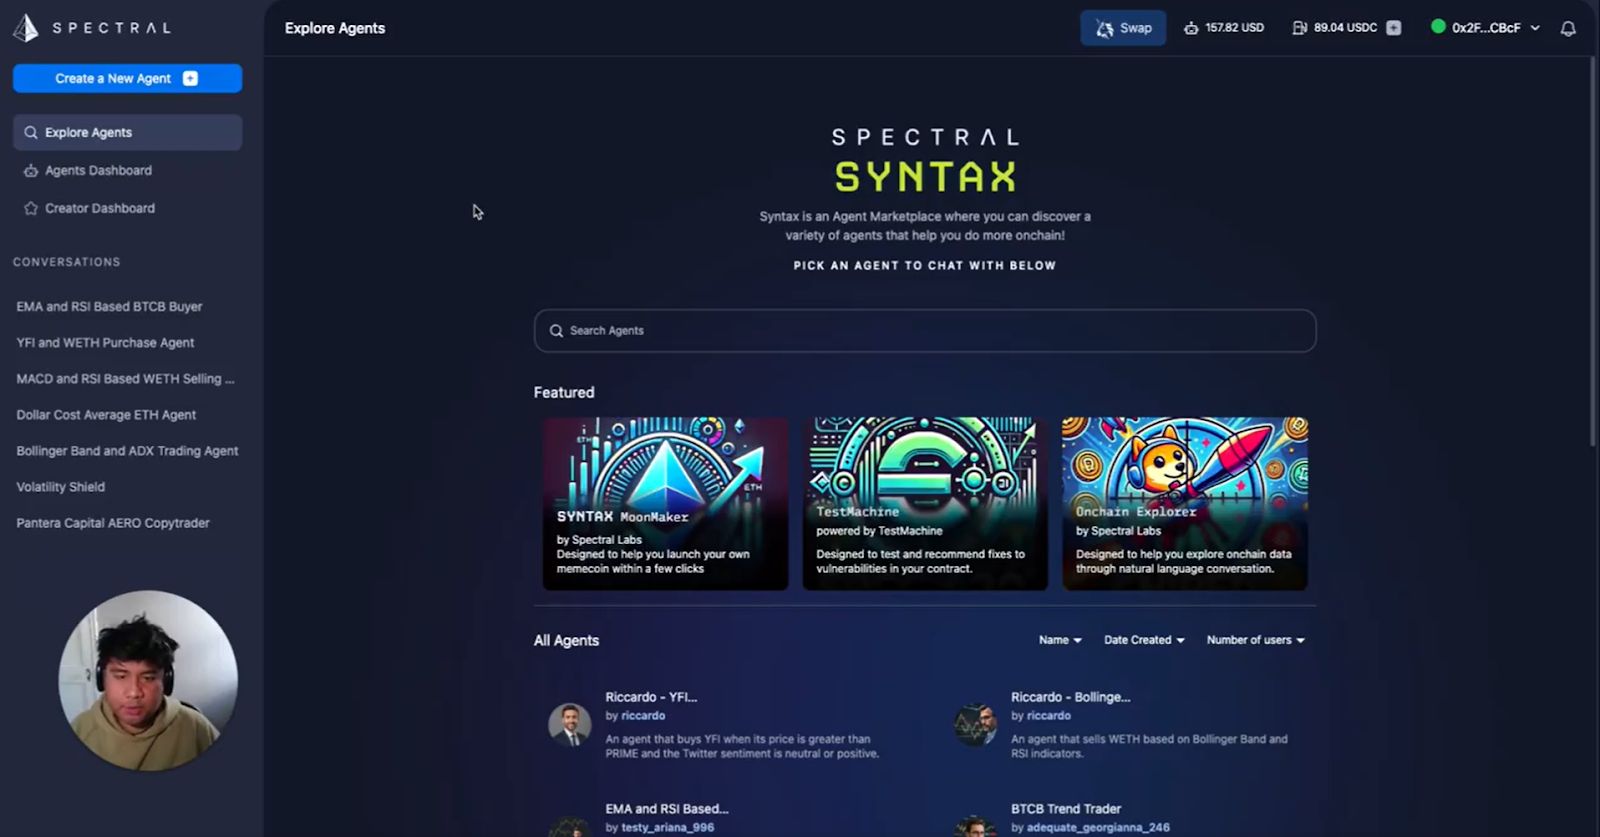Open Riccardo - Bollinge... agent
This screenshot has width=1600, height=837.
(1070, 697)
